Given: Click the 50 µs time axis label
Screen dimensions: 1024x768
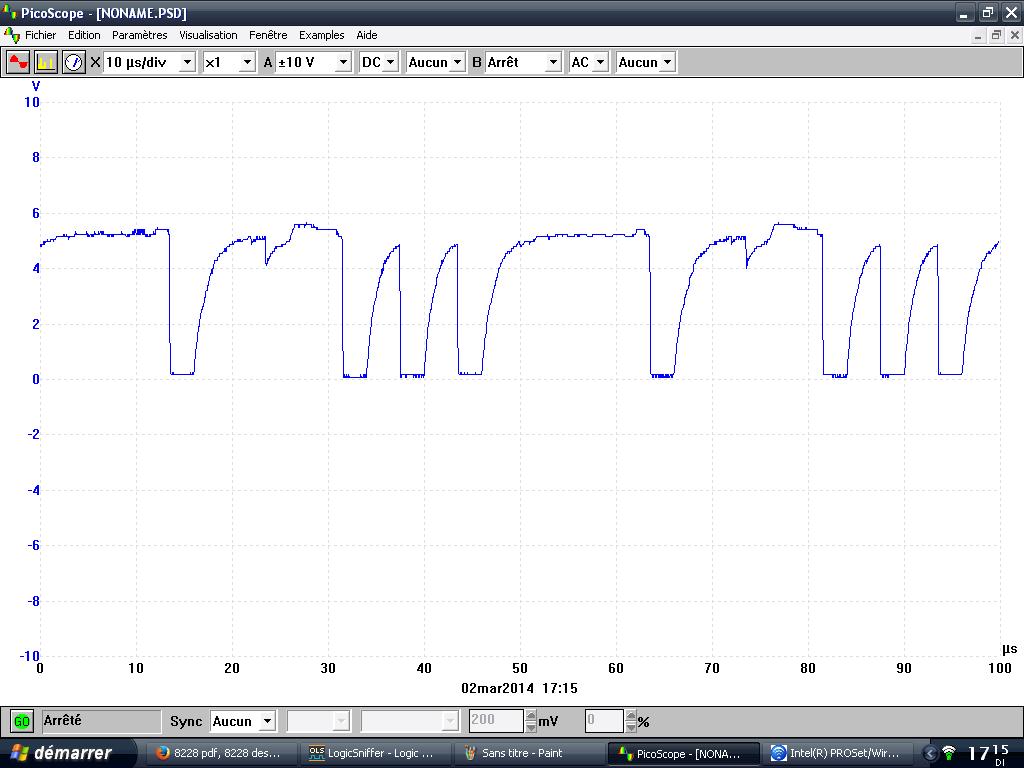Looking at the screenshot, I should click(x=520, y=668).
